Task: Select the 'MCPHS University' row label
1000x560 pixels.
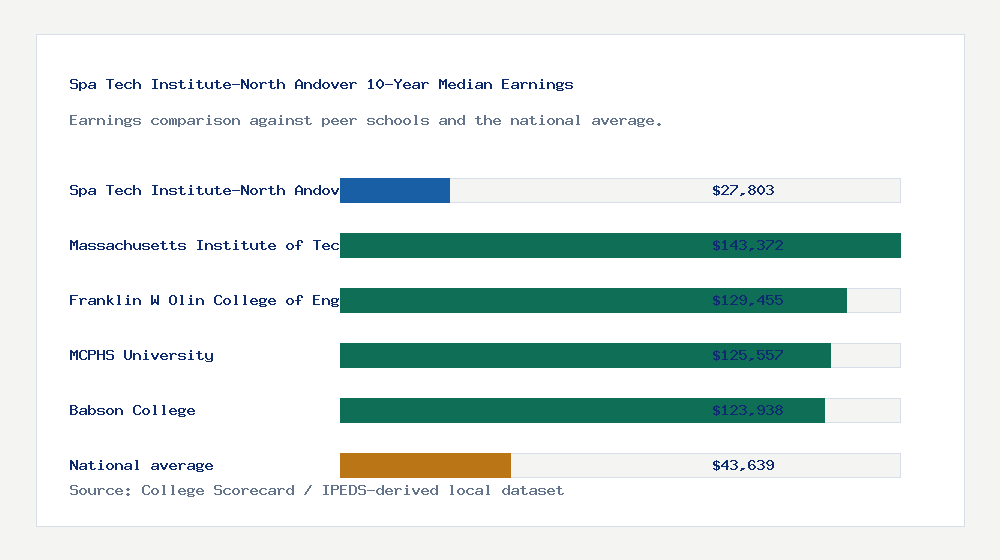Action: 141,355
